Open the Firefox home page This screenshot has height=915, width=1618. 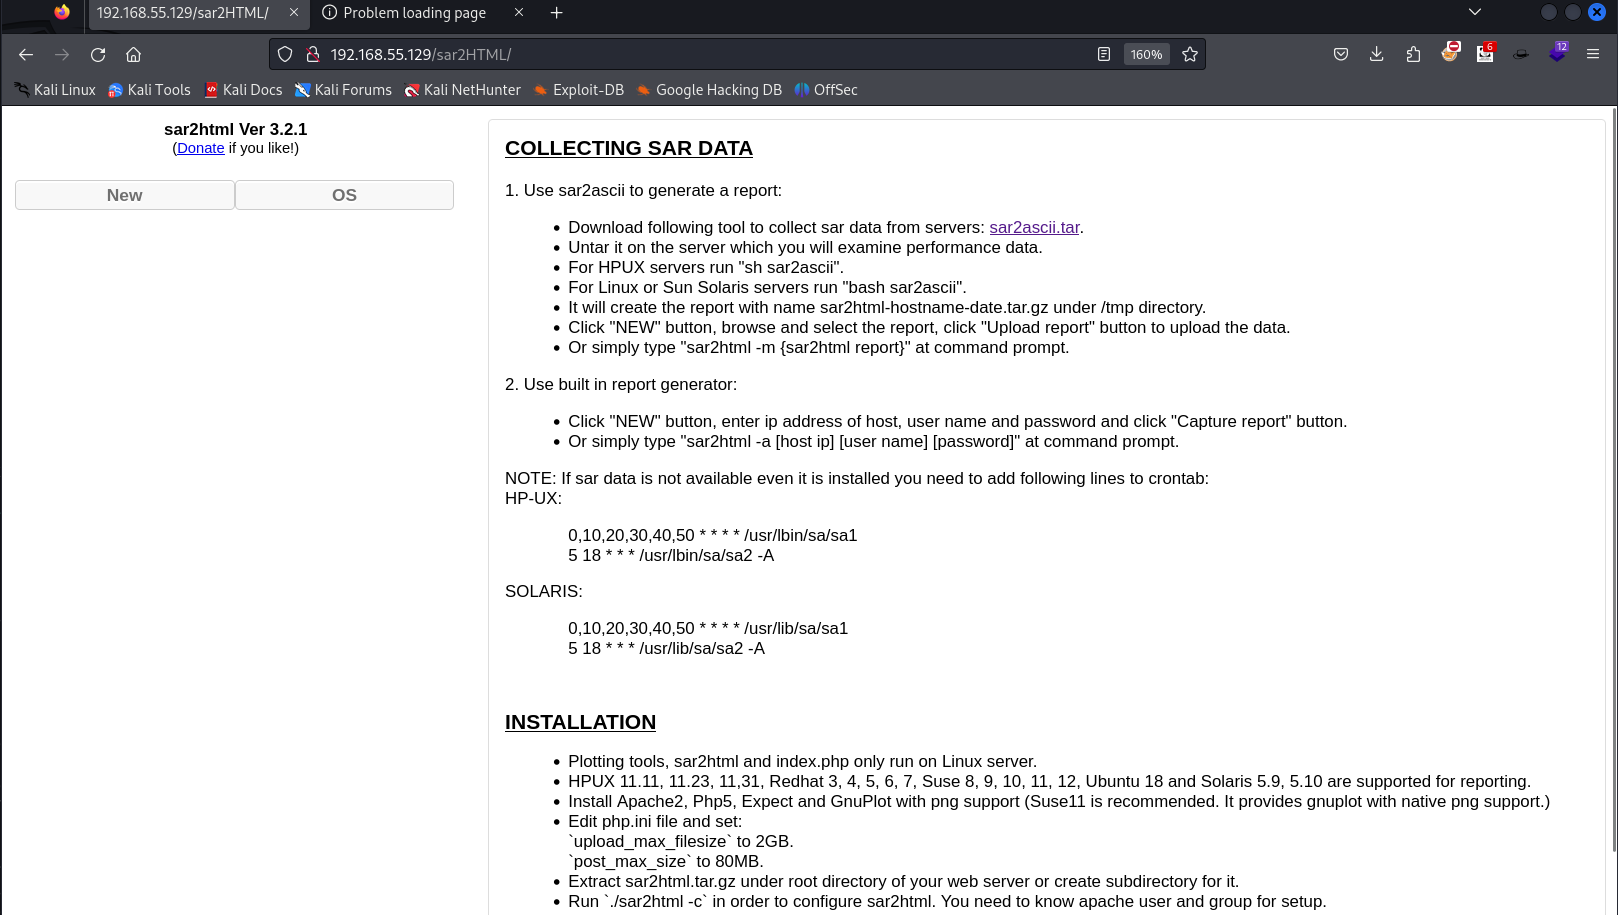coord(134,54)
